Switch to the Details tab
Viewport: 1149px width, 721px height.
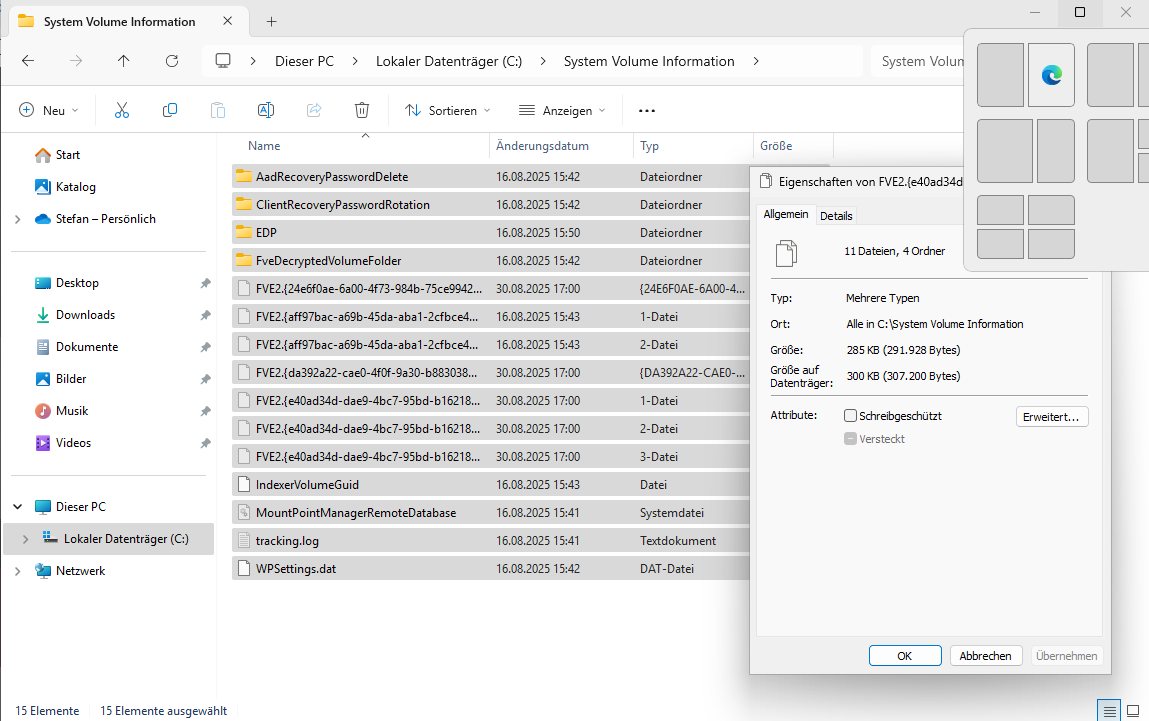click(836, 216)
